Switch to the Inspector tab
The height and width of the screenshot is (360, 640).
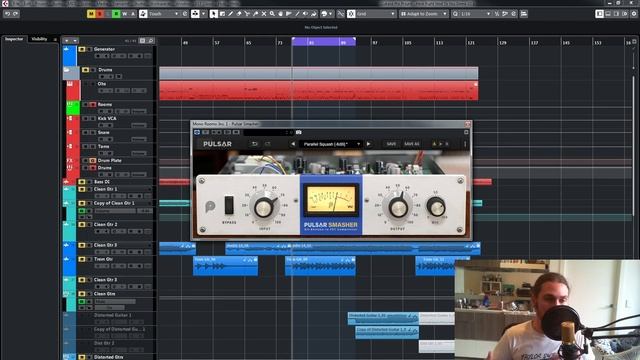(14, 39)
